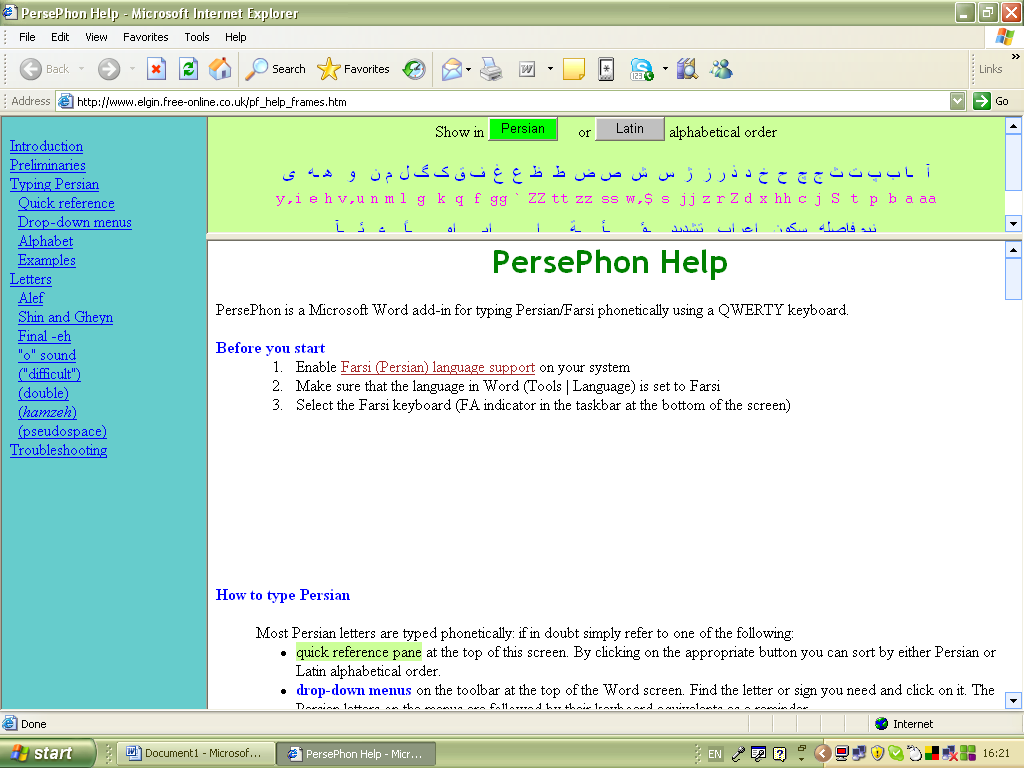The image size is (1024, 768).
Task: Open the Shin and Gheyn sidebar link
Action: [65, 317]
